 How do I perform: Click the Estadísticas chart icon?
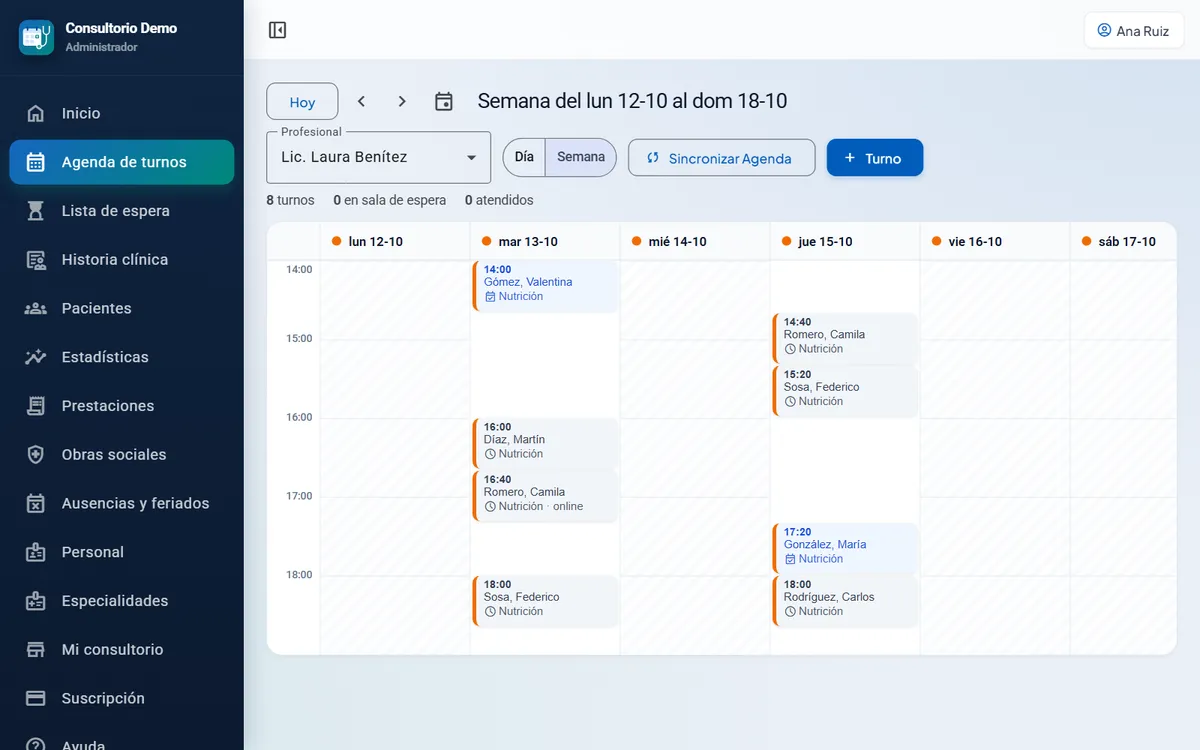pos(36,357)
